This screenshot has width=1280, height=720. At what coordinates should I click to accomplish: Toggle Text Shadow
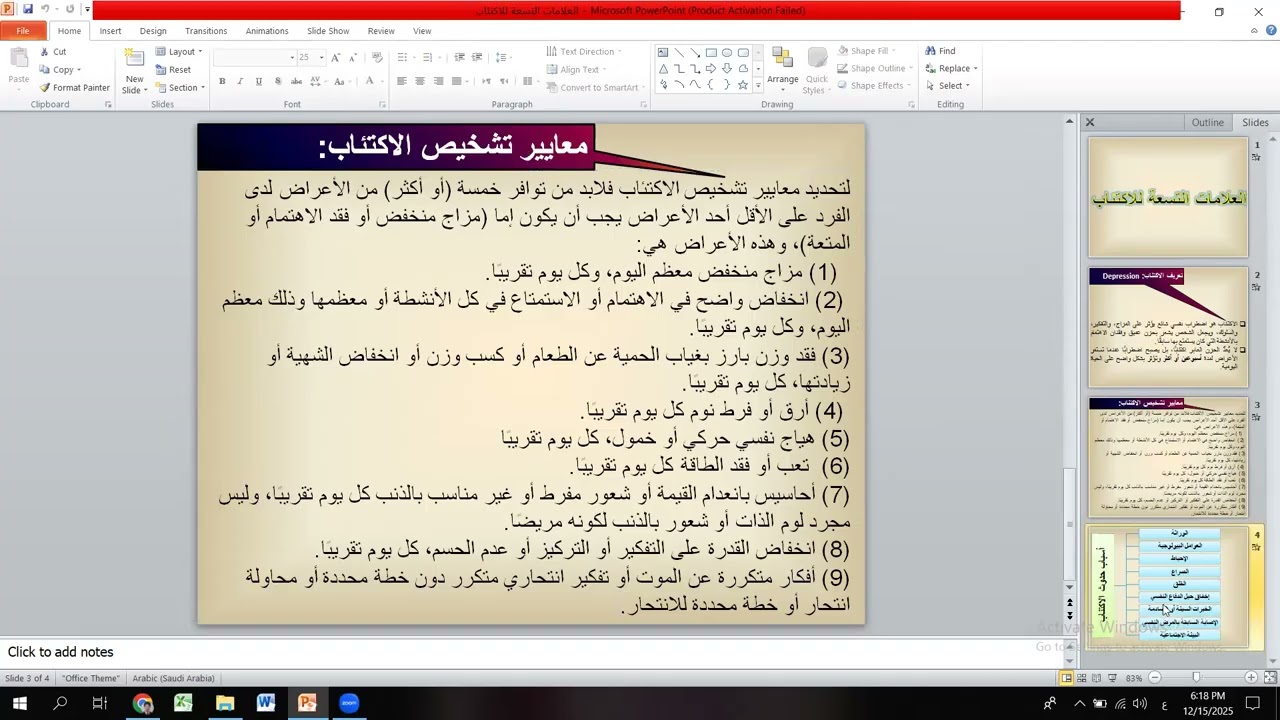pos(276,81)
